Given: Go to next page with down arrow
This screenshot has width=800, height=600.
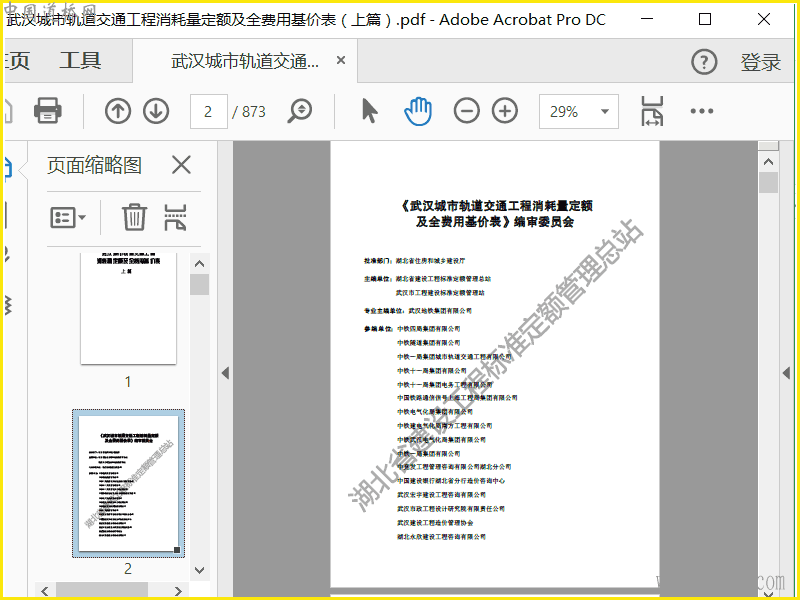Looking at the screenshot, I should click(156, 111).
